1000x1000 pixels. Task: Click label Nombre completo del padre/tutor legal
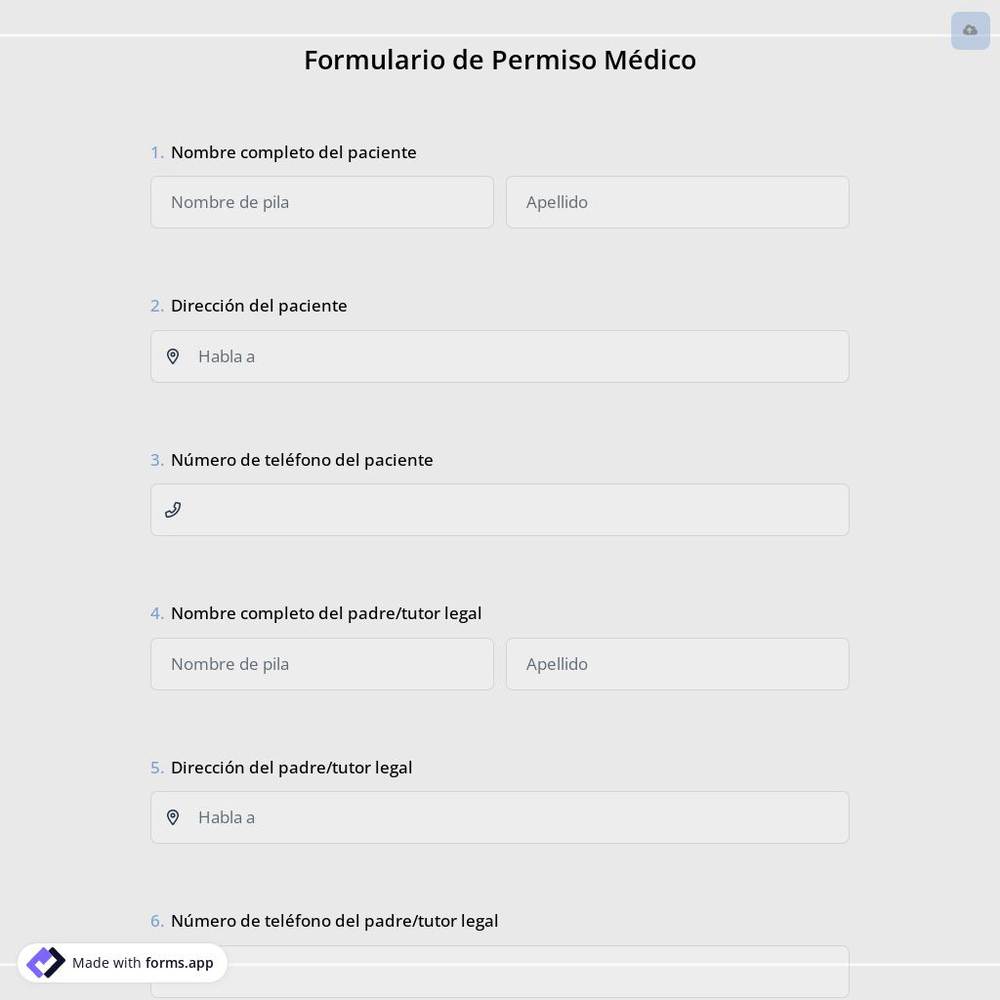pos(326,613)
